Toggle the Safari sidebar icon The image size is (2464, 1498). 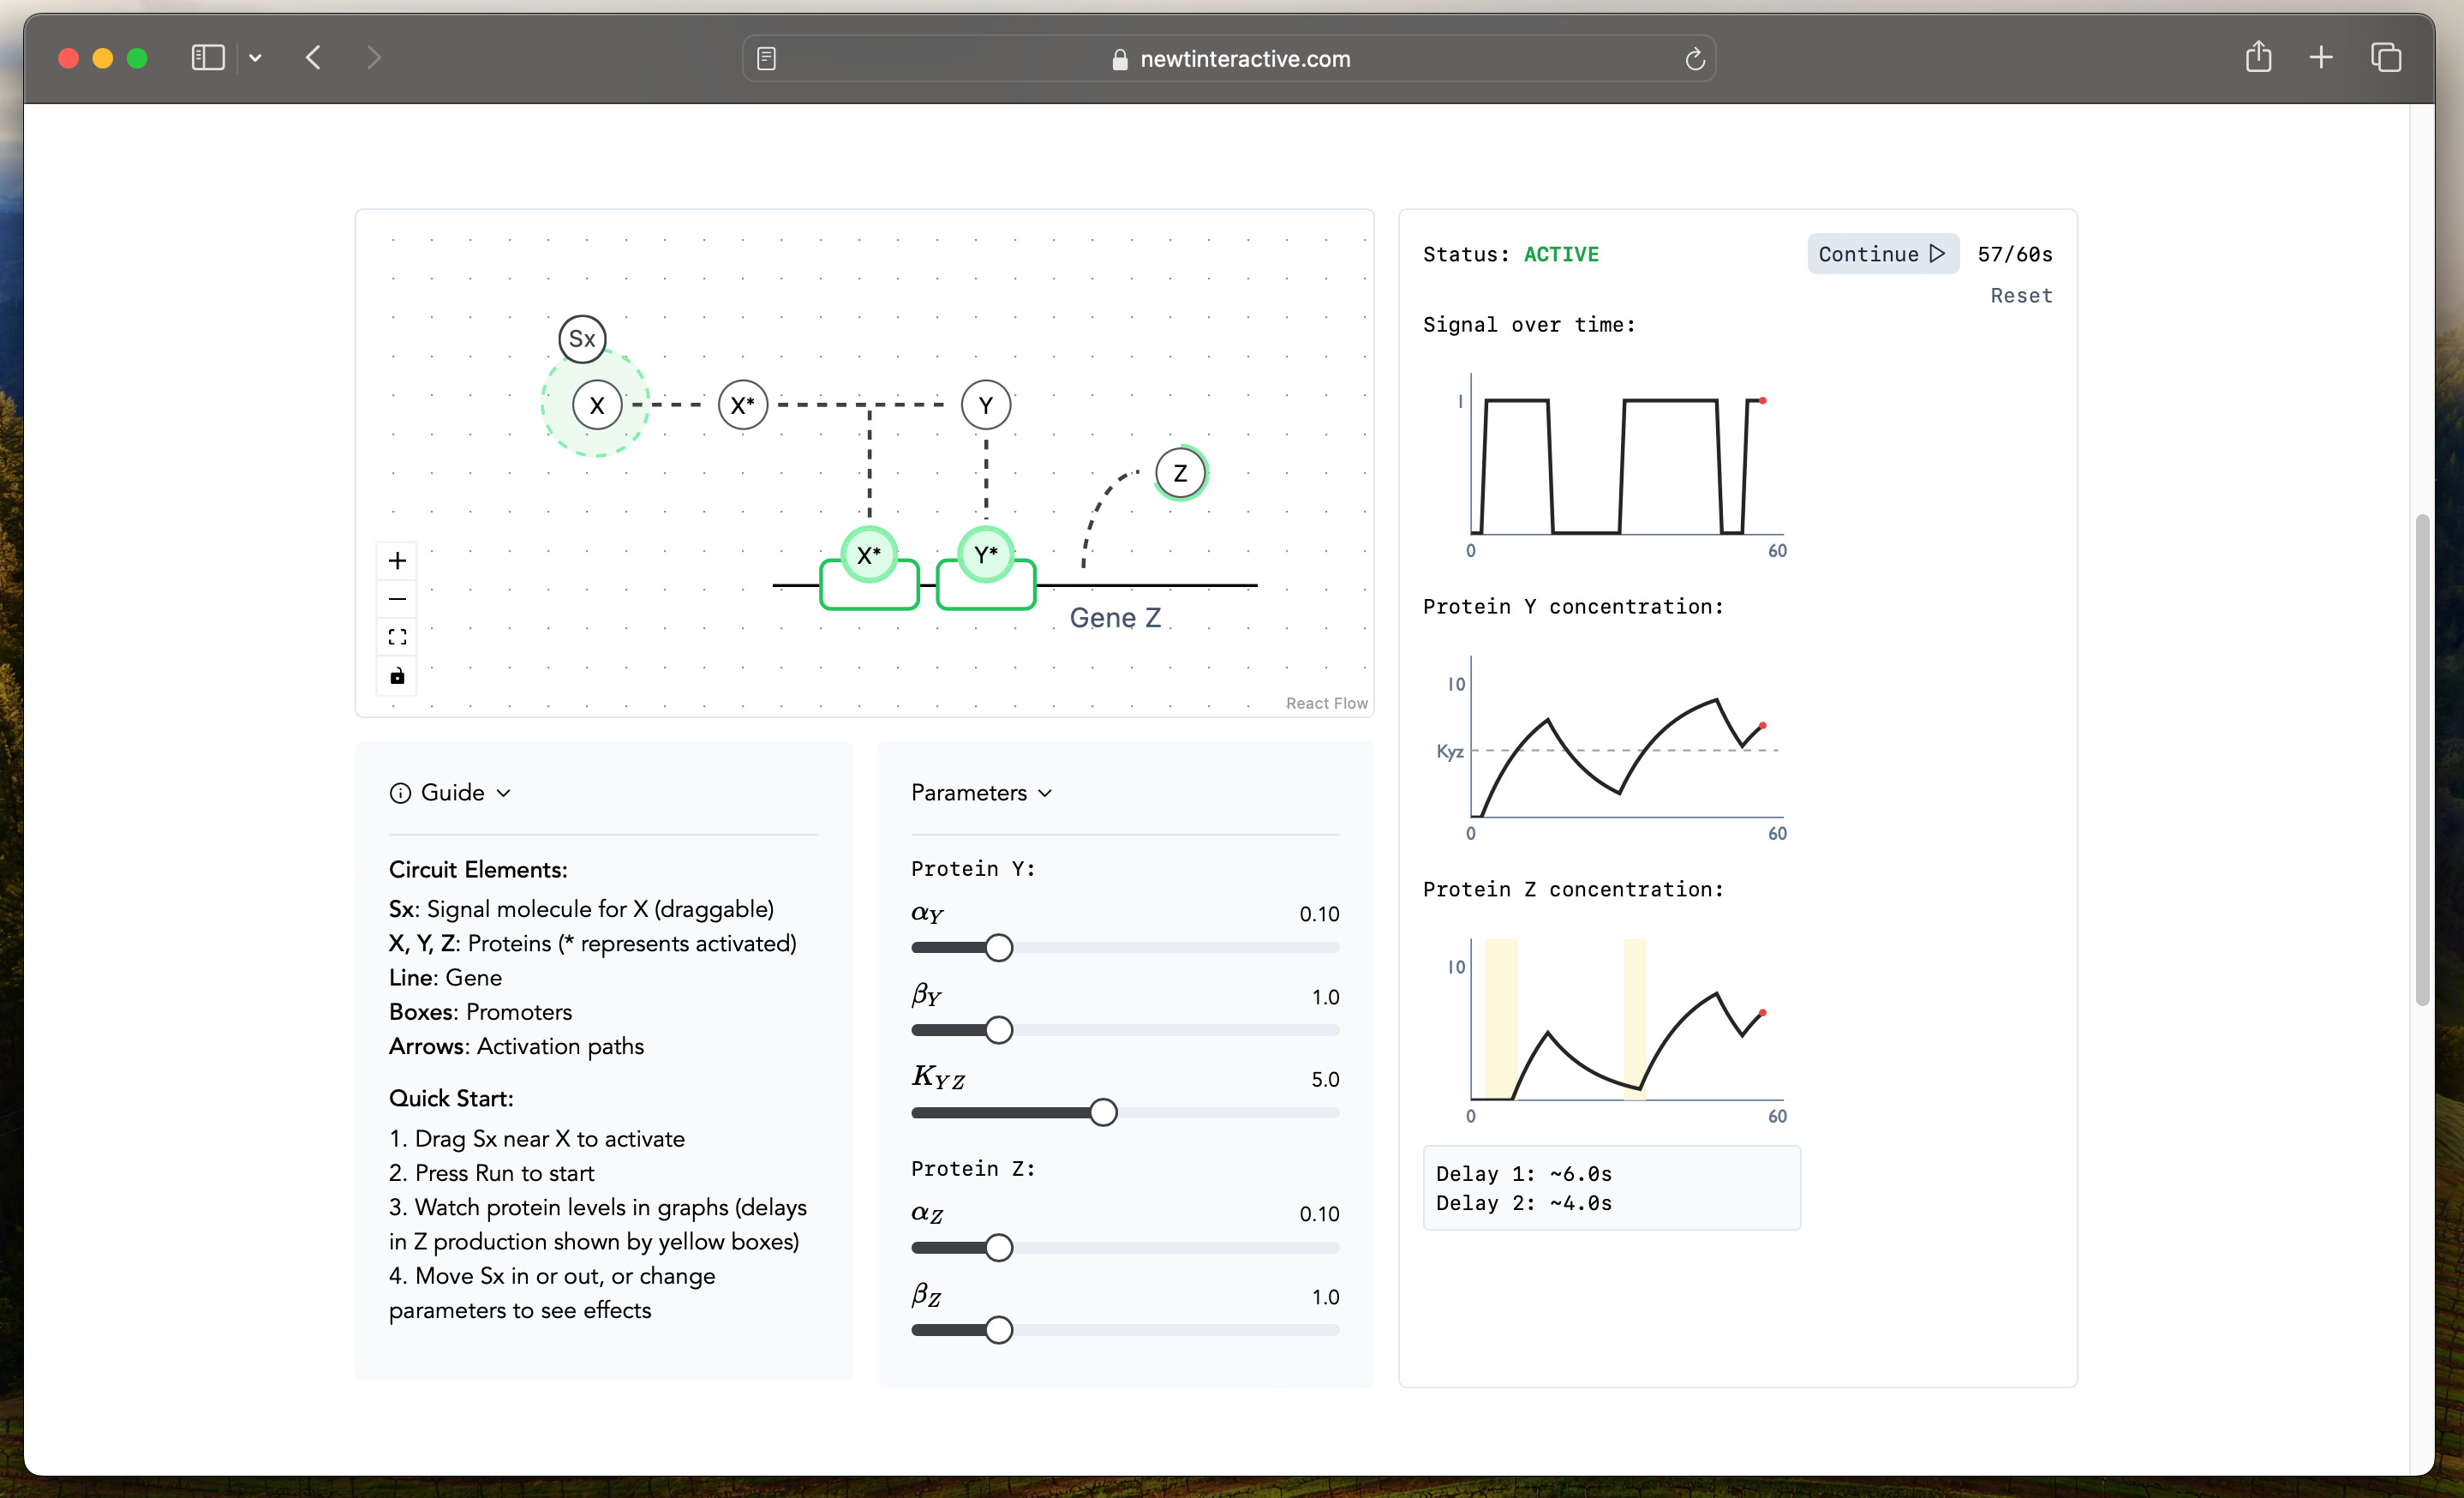point(207,58)
